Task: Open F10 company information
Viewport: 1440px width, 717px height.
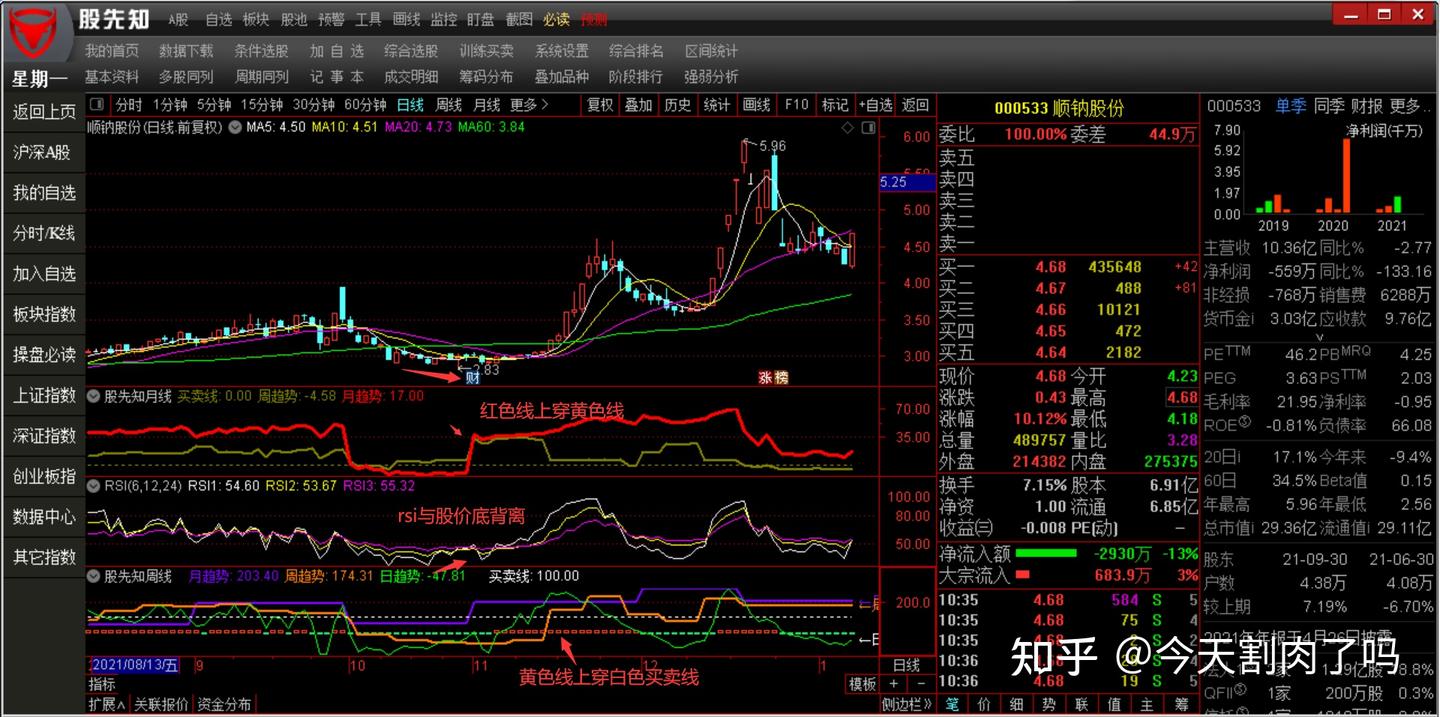Action: pos(795,104)
